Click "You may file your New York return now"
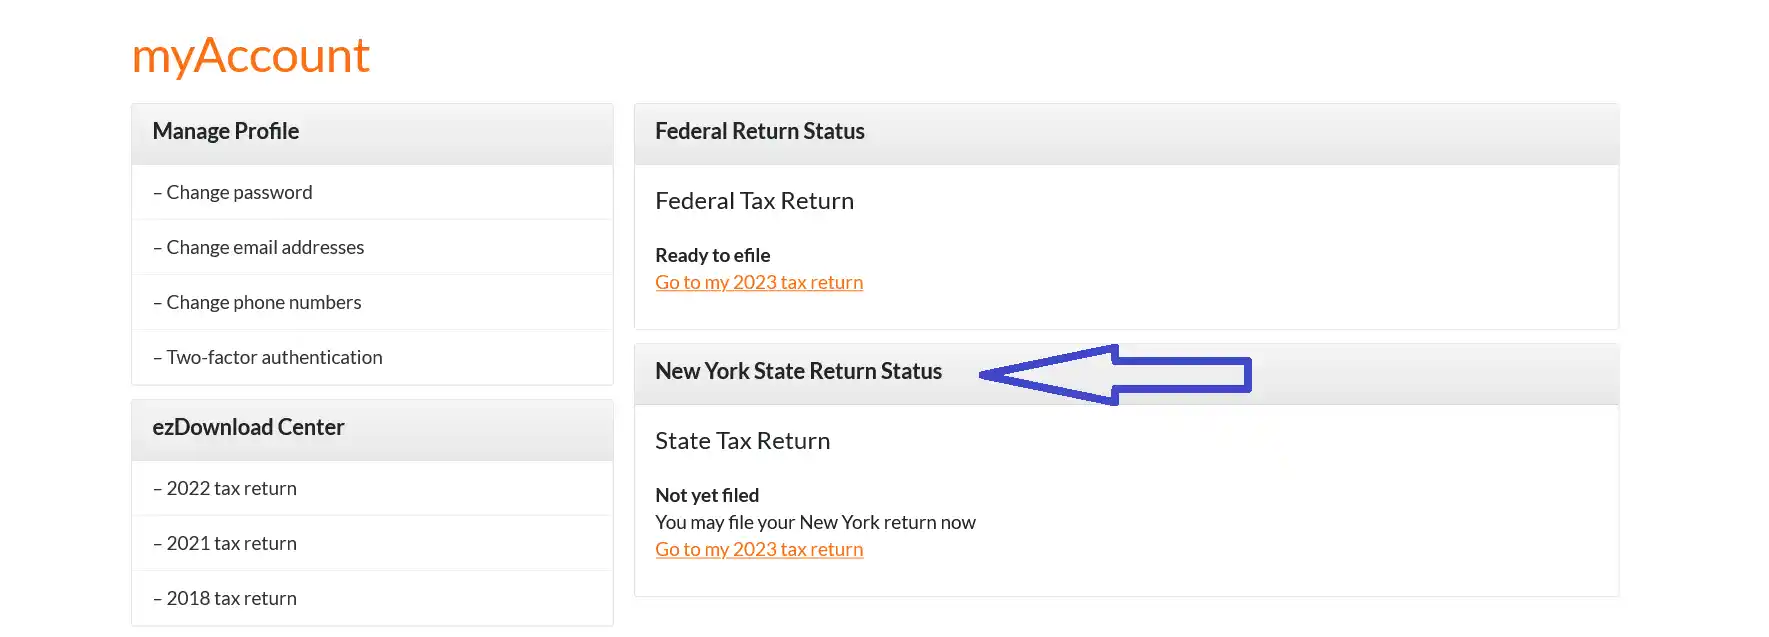The height and width of the screenshot is (637, 1769). (815, 522)
